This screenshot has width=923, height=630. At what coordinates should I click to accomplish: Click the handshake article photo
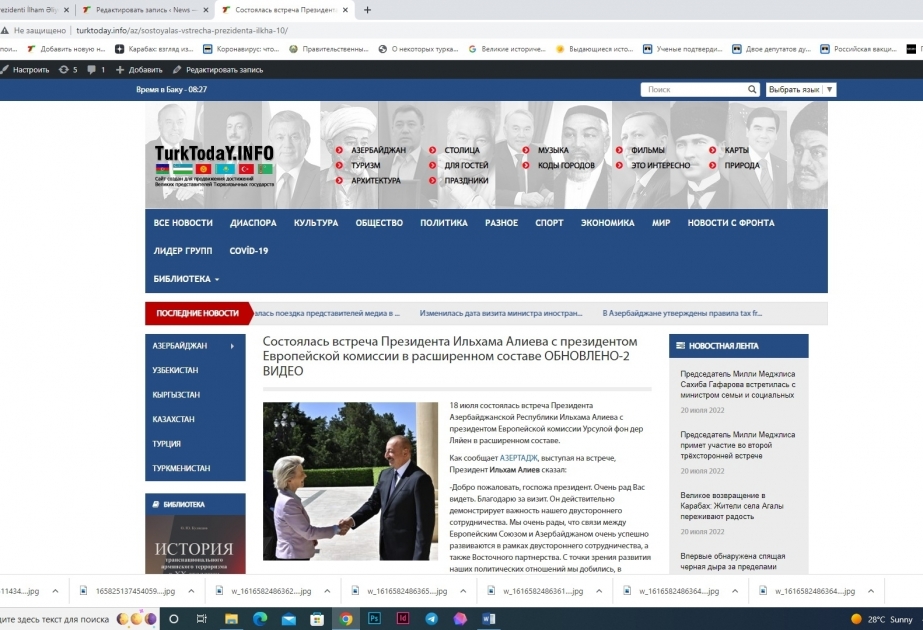[x=350, y=481]
